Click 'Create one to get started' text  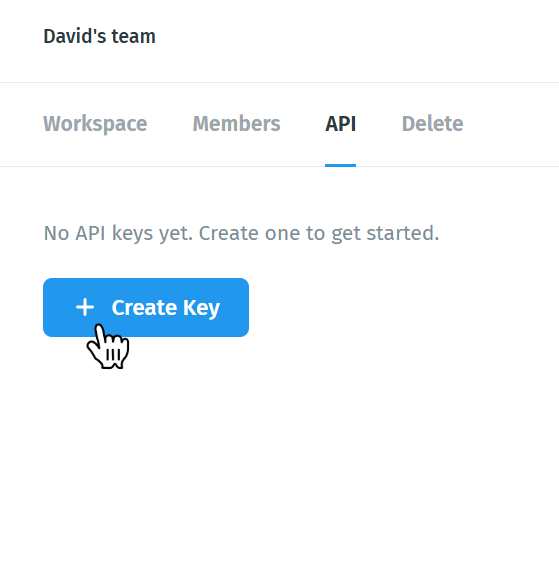pos(319,233)
